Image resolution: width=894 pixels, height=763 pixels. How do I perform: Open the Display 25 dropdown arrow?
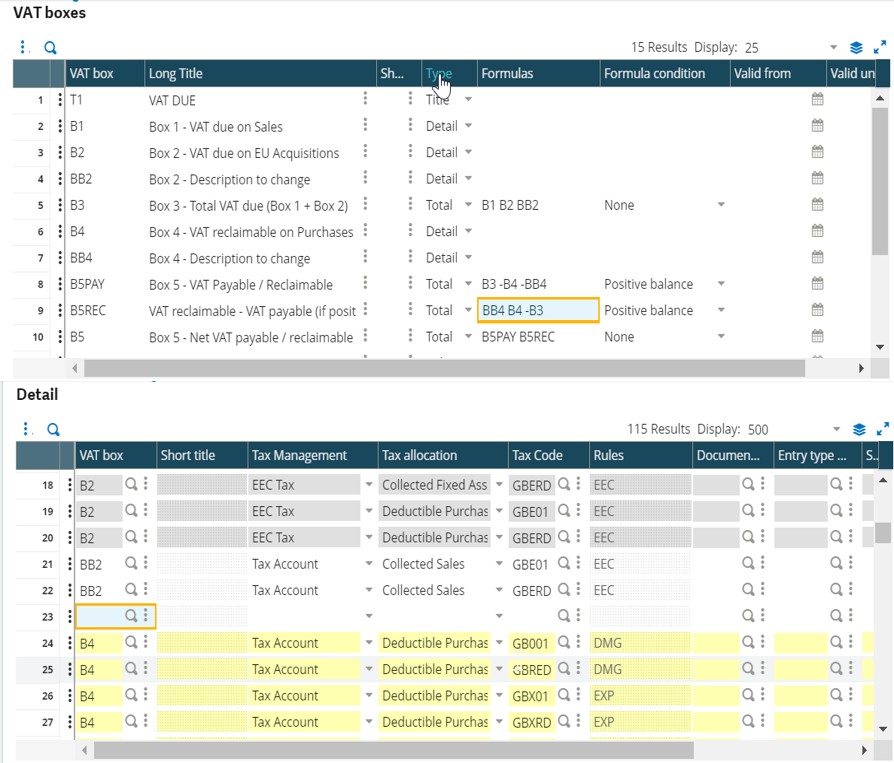pyautogui.click(x=834, y=47)
